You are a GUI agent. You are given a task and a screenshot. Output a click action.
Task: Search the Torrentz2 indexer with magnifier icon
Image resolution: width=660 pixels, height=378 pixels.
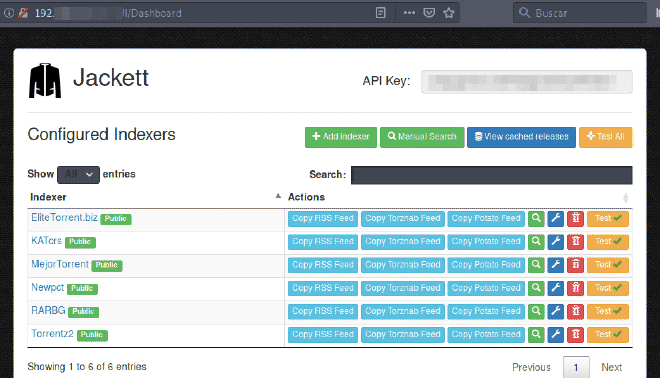pos(536,335)
